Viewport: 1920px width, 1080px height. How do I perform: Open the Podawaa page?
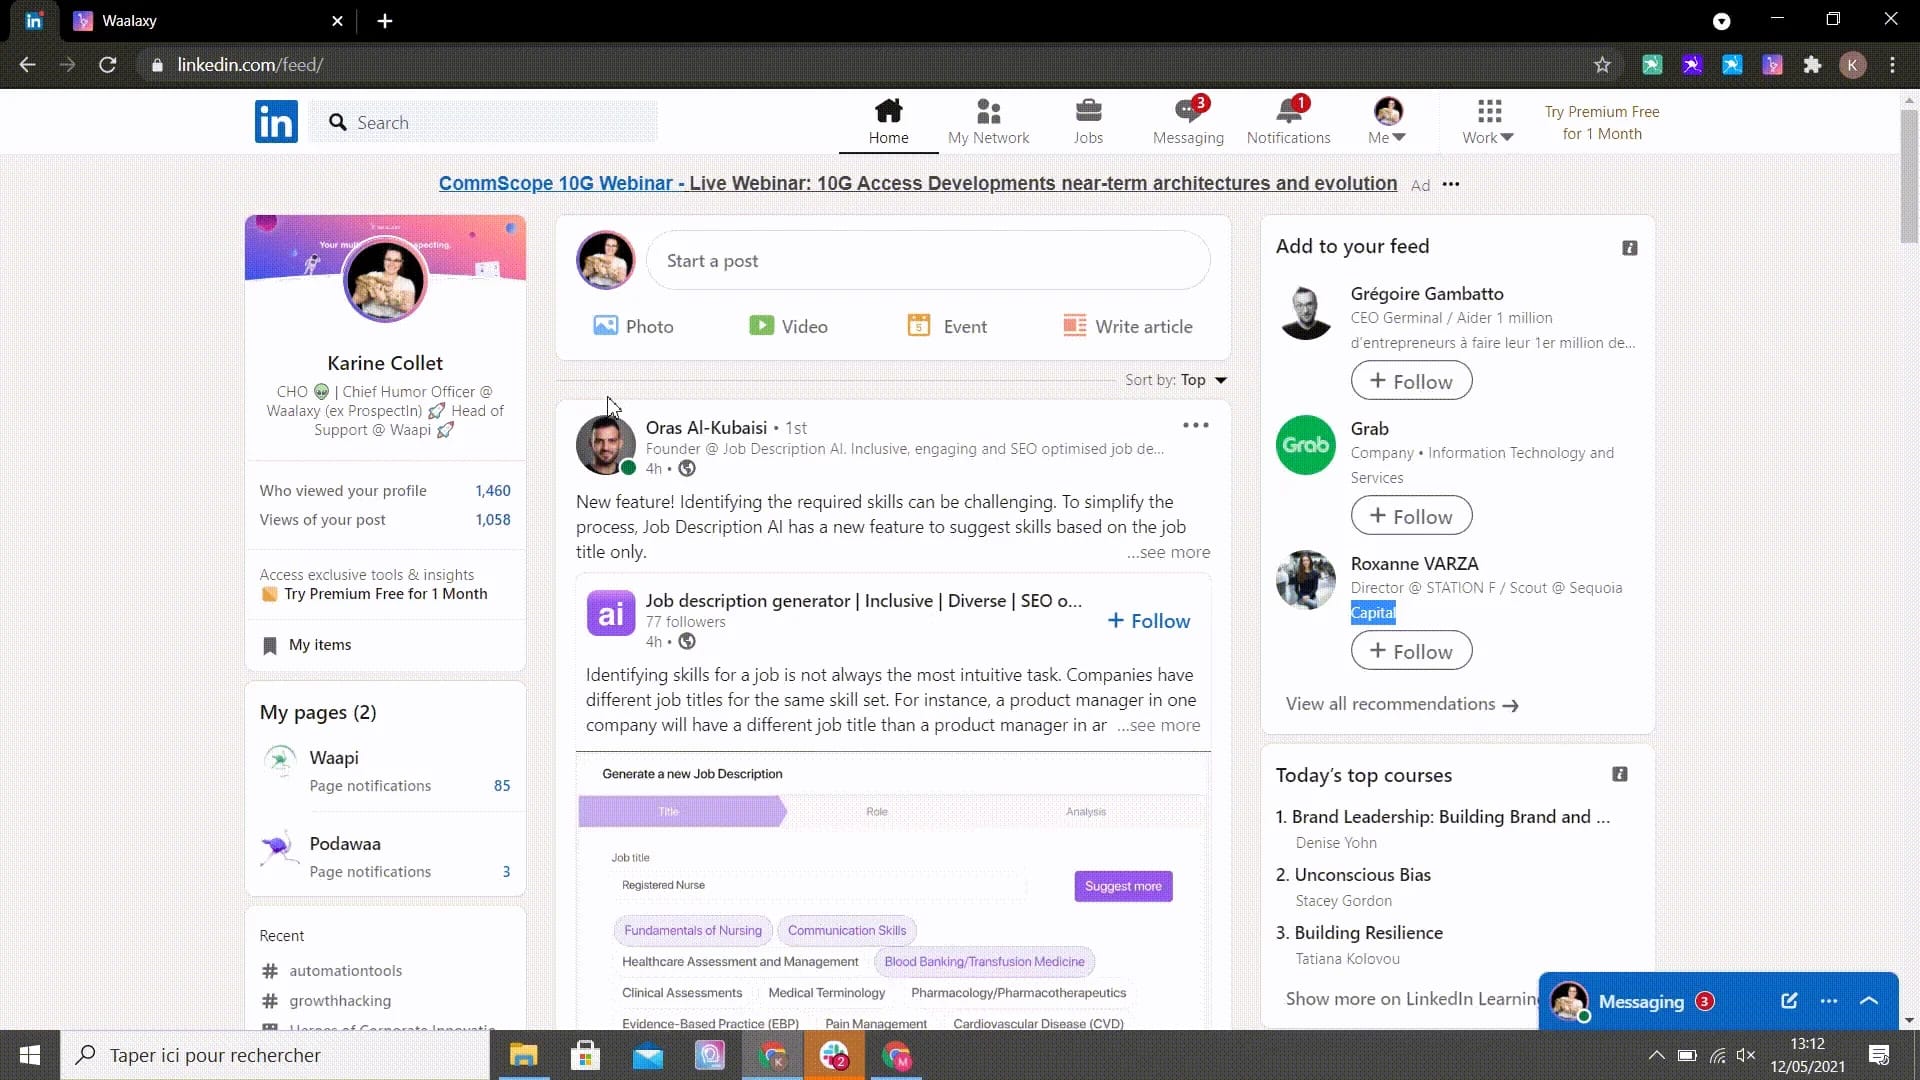345,844
